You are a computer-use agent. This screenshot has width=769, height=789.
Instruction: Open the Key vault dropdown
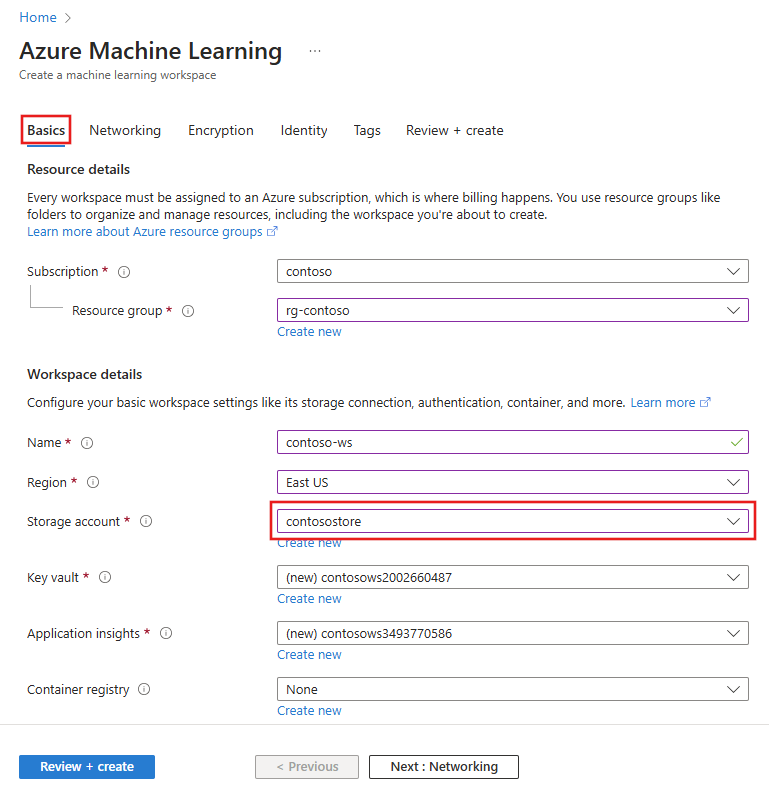point(513,577)
